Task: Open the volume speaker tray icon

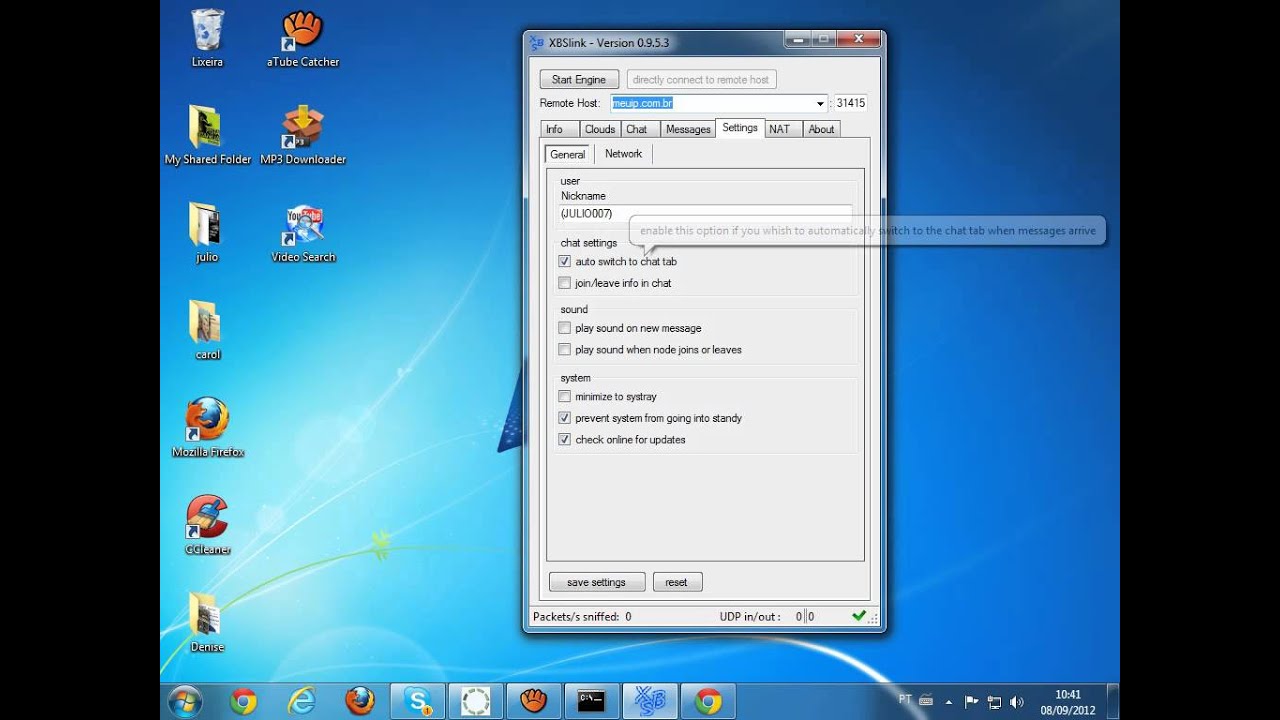Action: [1017, 701]
